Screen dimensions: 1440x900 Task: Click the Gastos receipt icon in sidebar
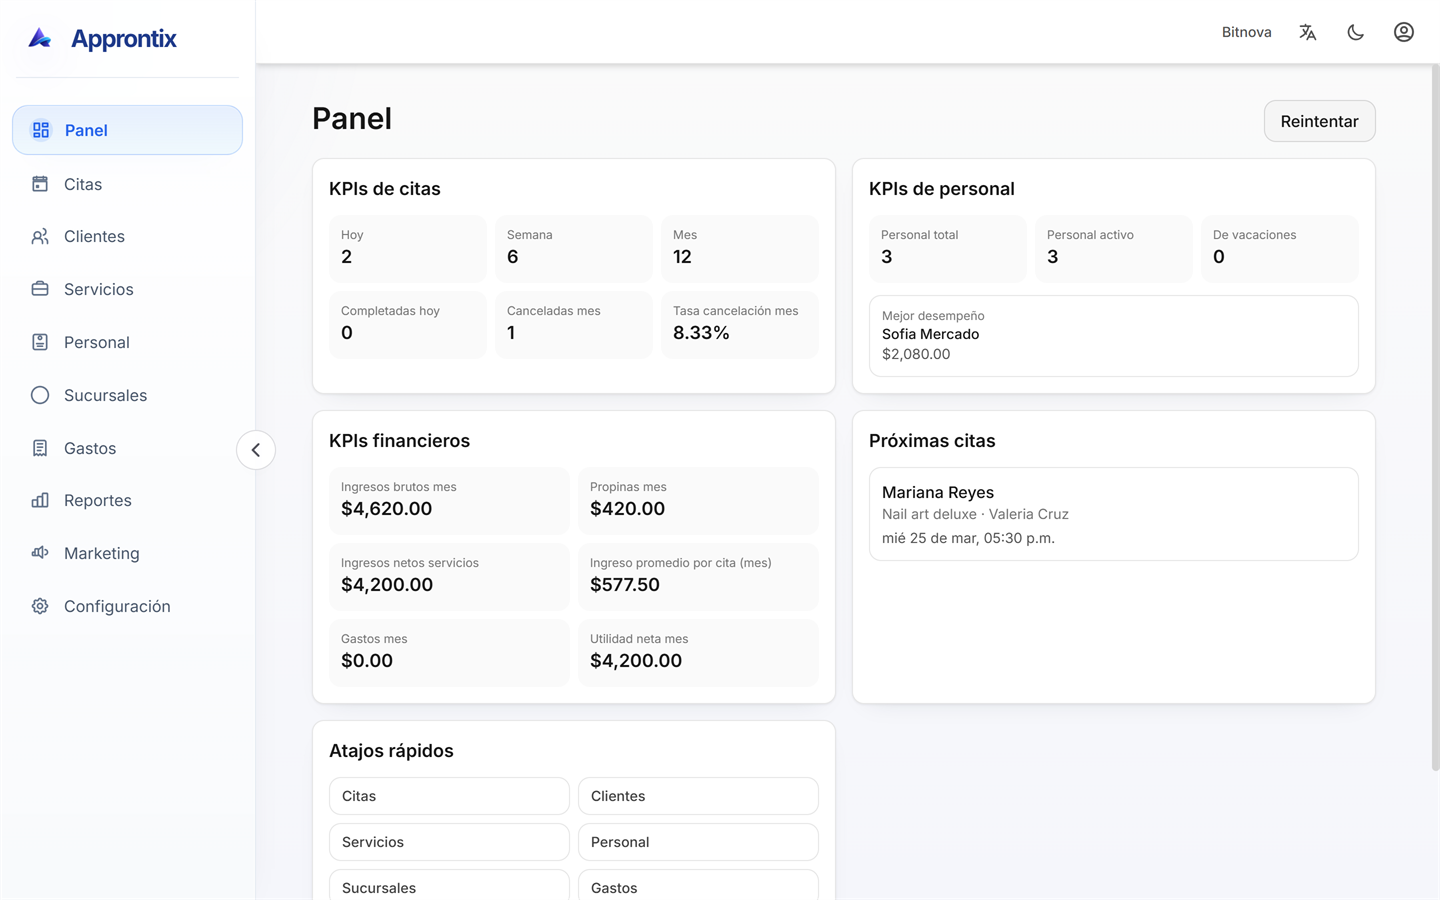click(x=40, y=448)
